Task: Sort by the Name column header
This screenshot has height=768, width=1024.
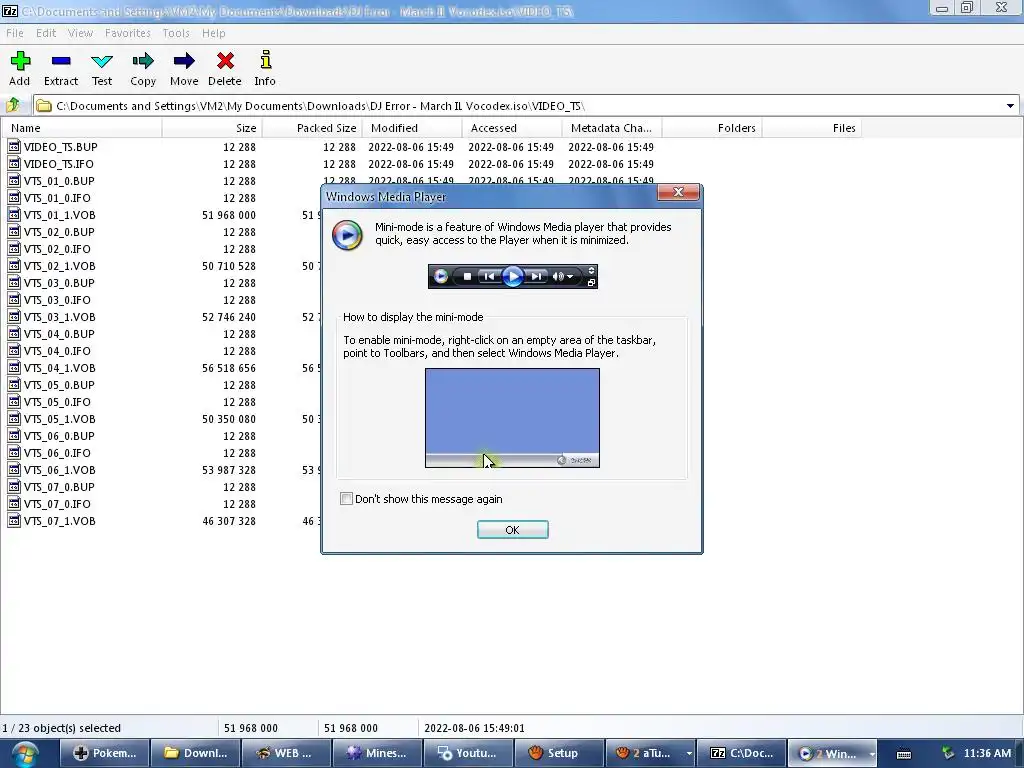Action: pos(82,128)
